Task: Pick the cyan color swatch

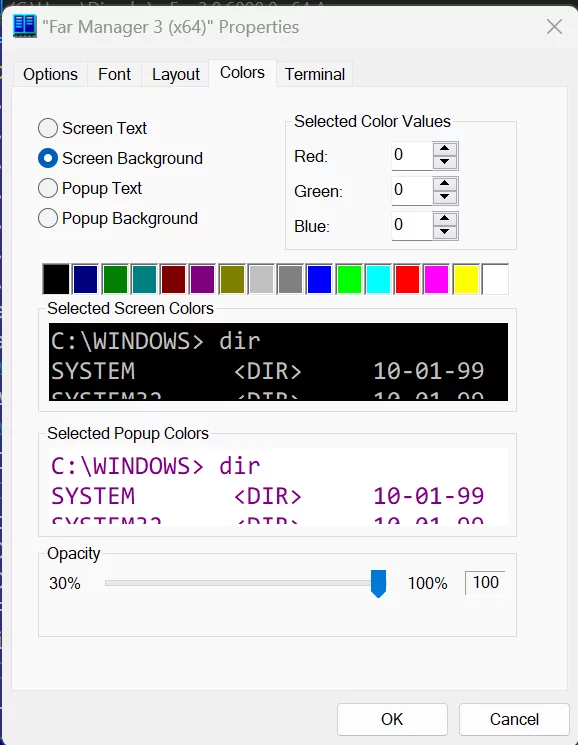Action: pos(378,279)
